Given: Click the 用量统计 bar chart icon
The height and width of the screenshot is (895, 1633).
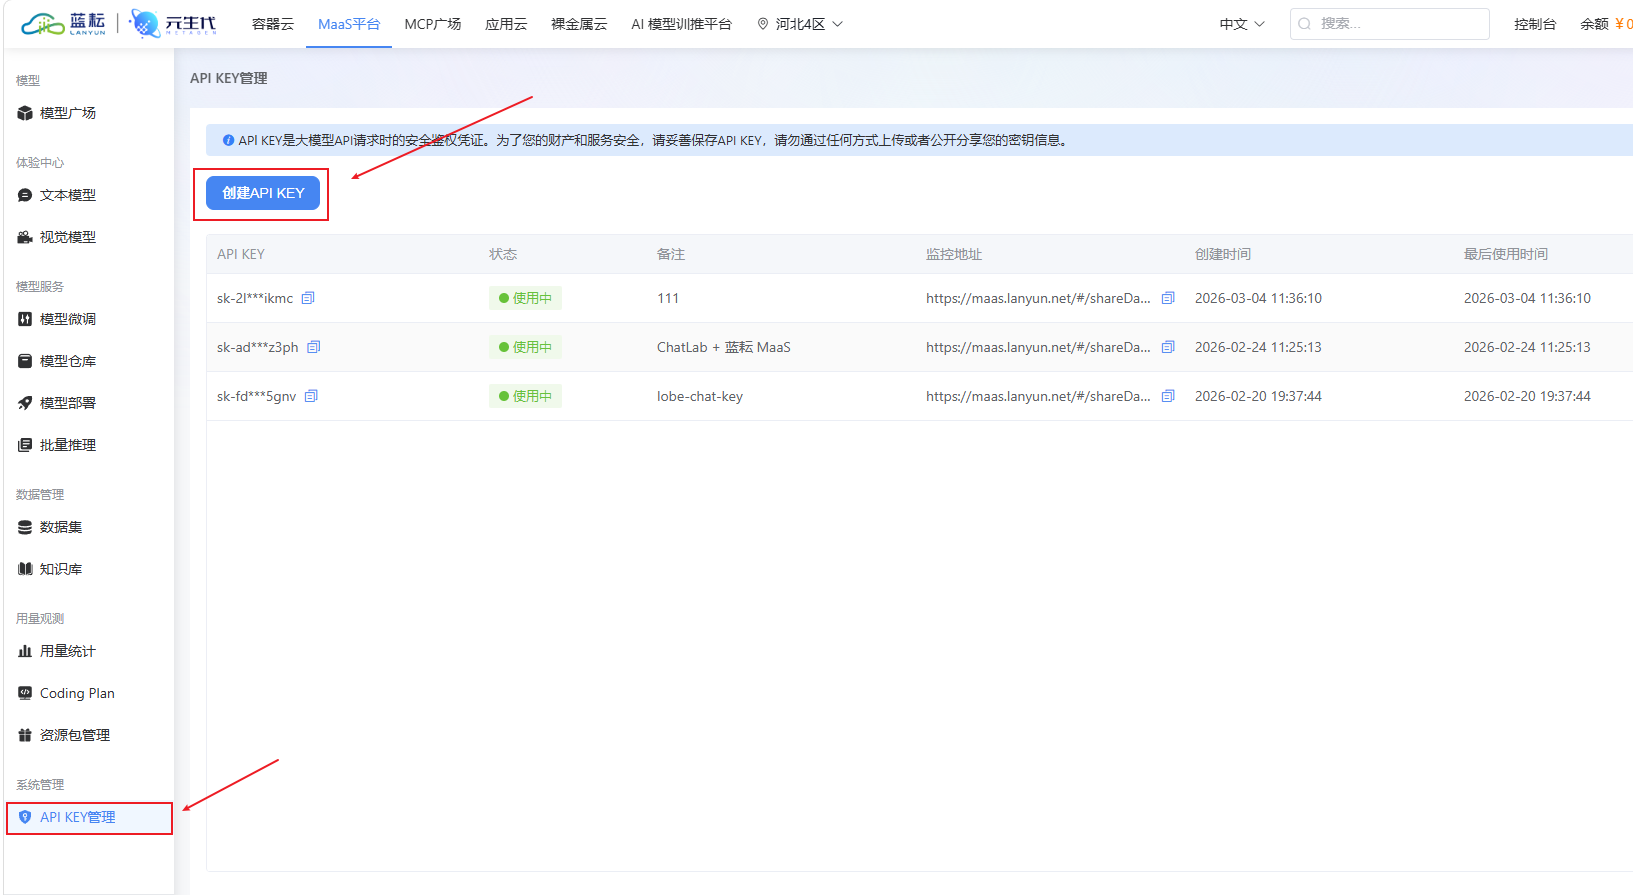Looking at the screenshot, I should click(25, 651).
